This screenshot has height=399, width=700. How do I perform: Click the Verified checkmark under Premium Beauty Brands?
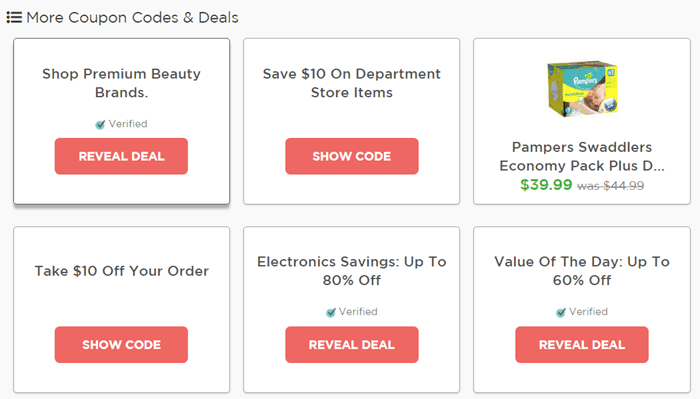[x=100, y=125]
